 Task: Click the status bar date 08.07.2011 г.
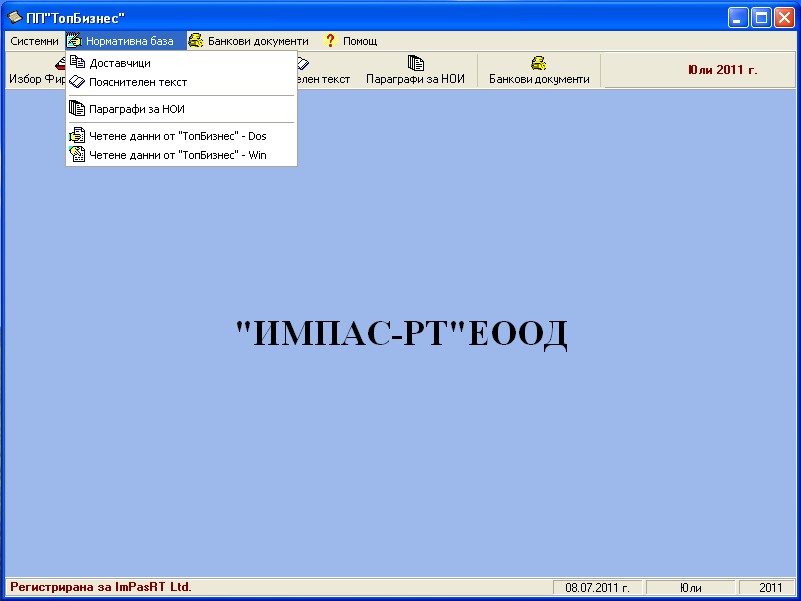597,588
